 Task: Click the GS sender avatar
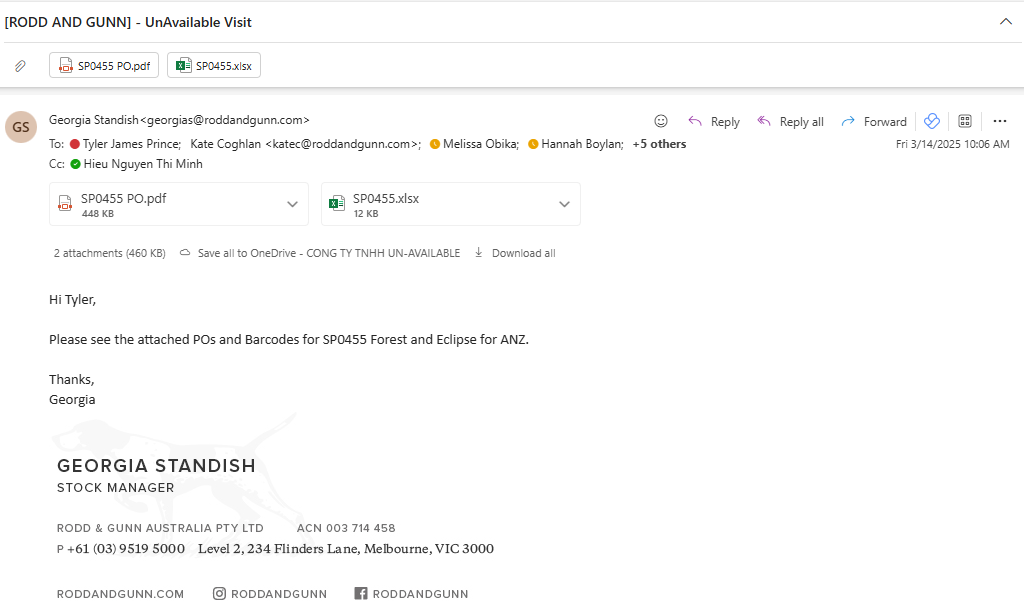(21, 127)
